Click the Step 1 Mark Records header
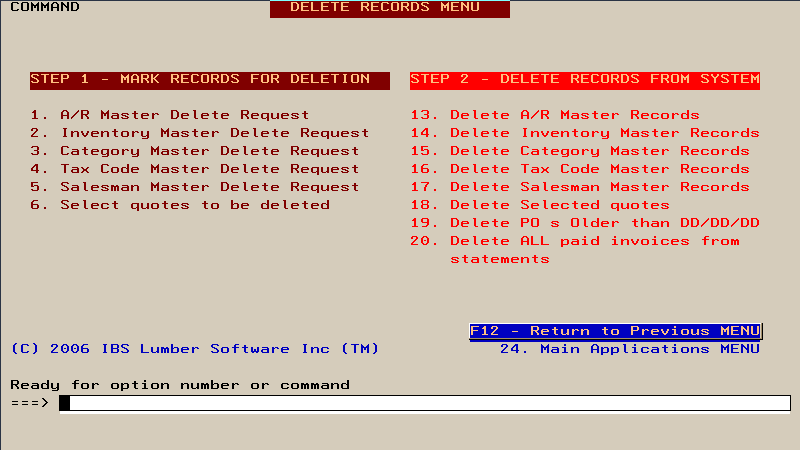Viewport: 800px width, 450px height. pyautogui.click(x=210, y=80)
